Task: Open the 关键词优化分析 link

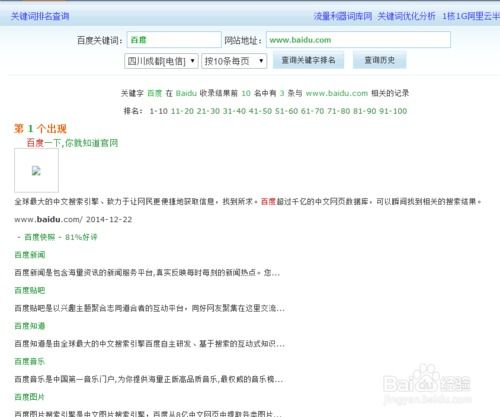Action: coord(406,16)
